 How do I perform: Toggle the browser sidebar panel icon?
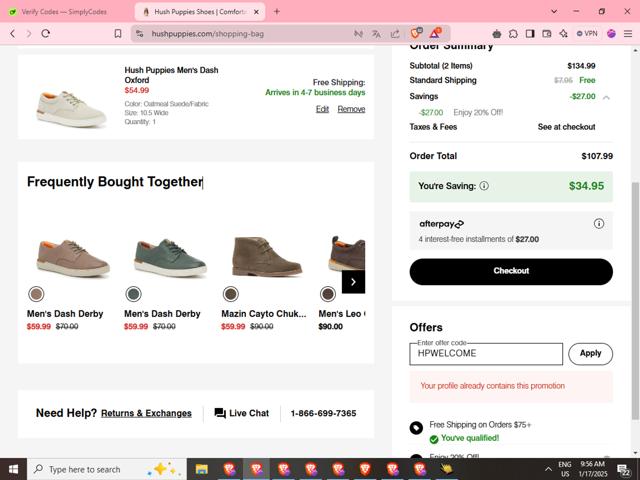click(530, 34)
